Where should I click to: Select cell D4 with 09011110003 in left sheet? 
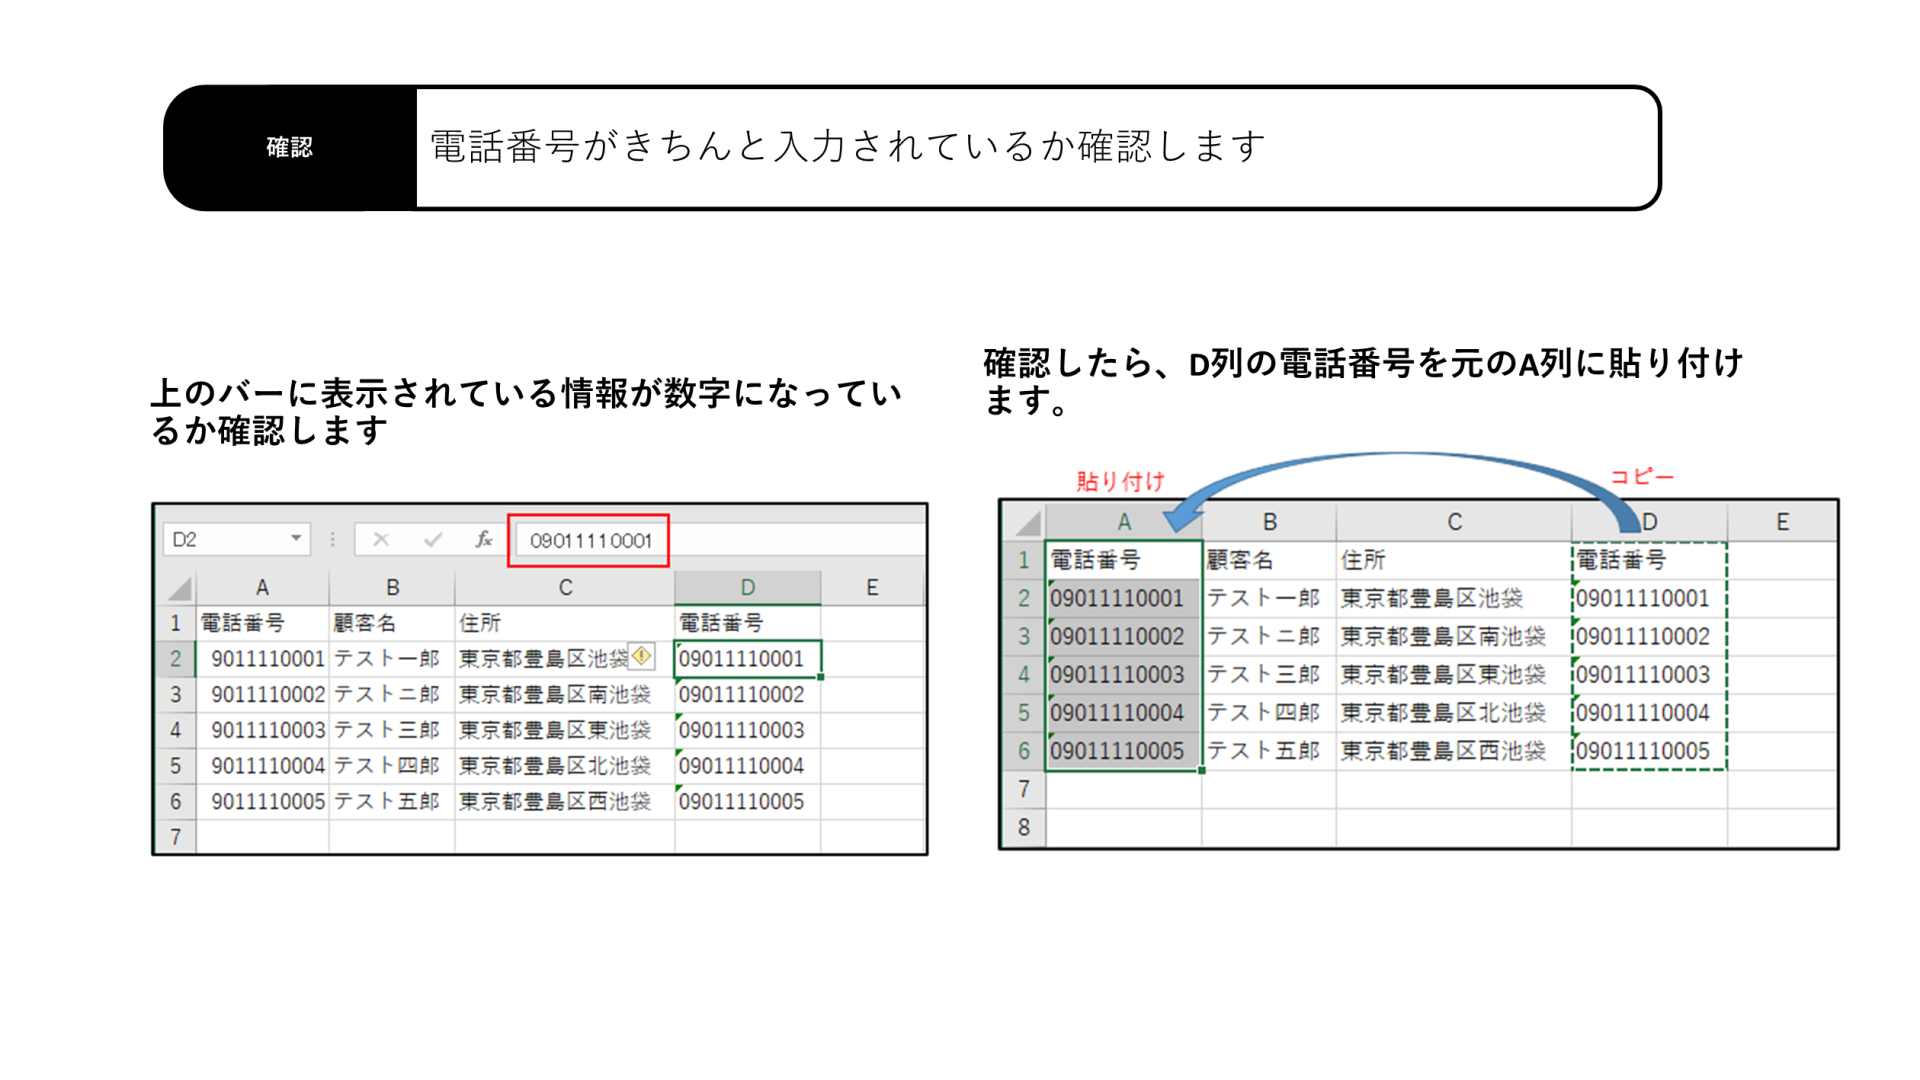pos(748,730)
